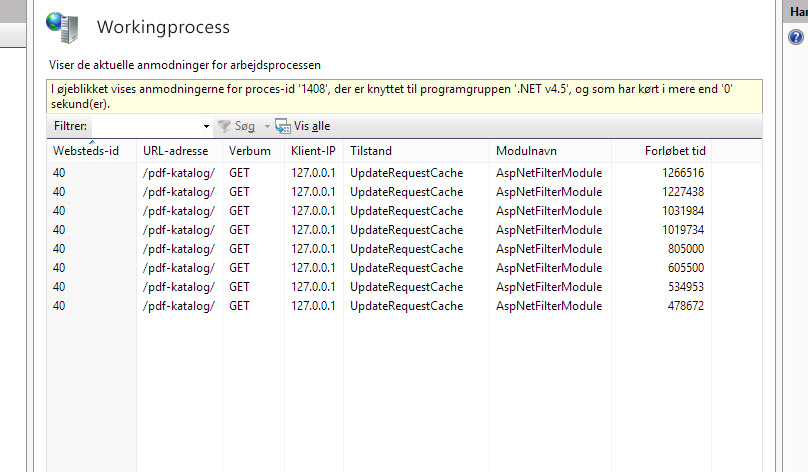Choose the request with elapsed time 534953

point(380,287)
